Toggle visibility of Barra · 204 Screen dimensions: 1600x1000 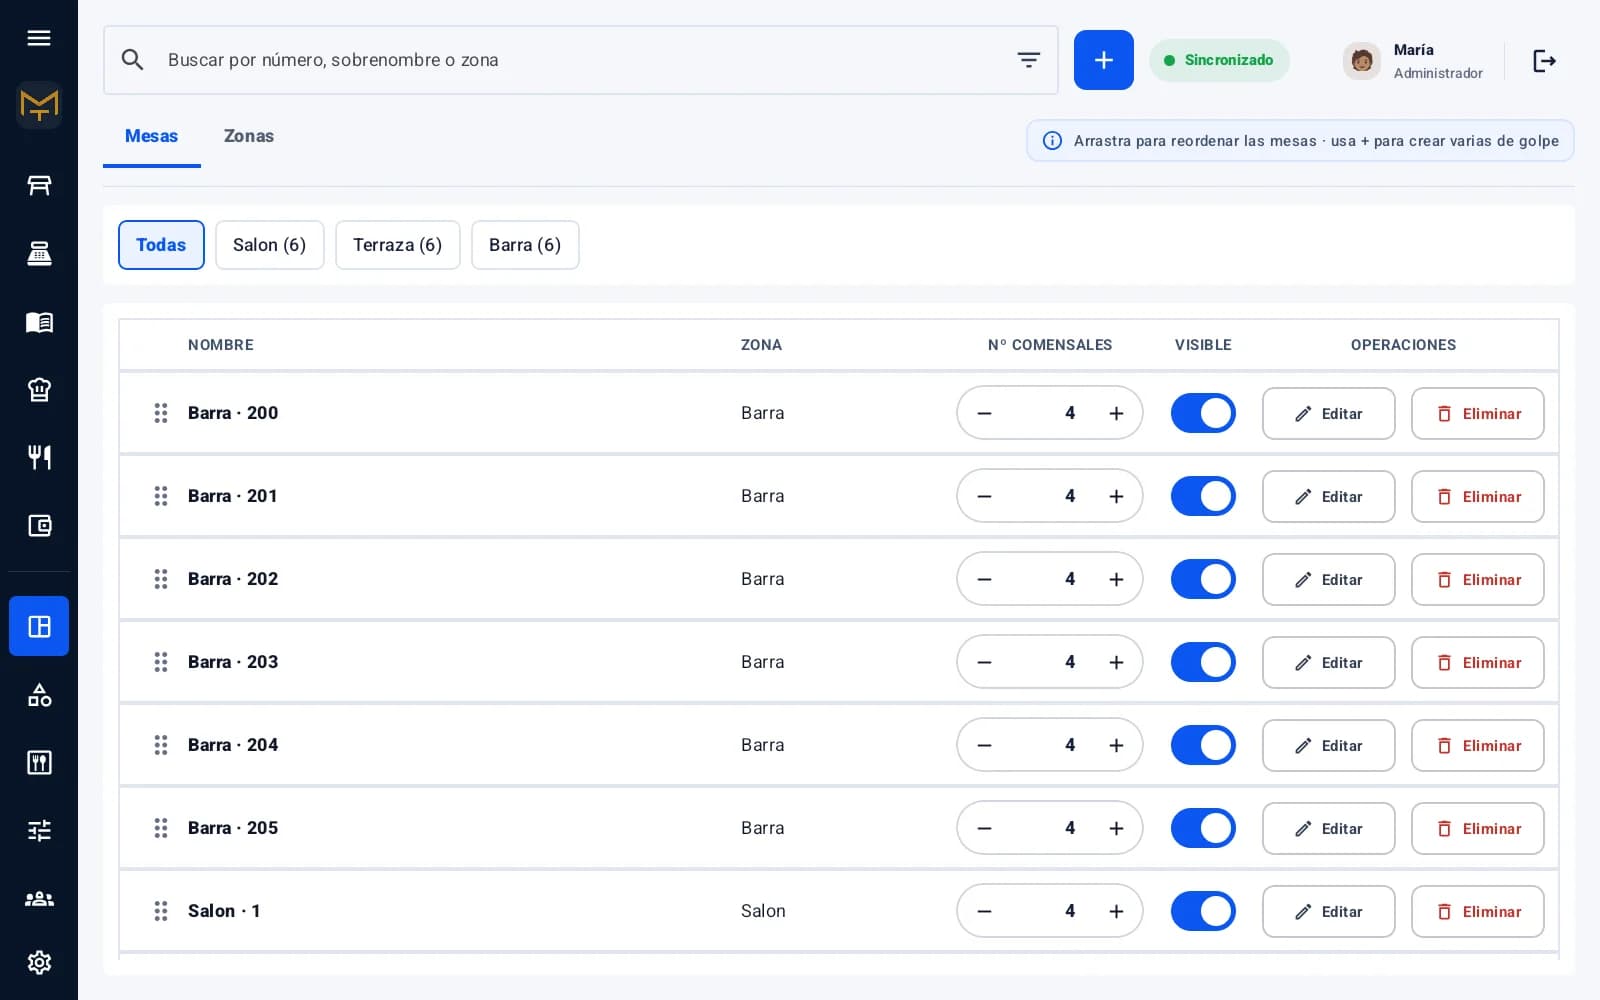click(x=1203, y=745)
